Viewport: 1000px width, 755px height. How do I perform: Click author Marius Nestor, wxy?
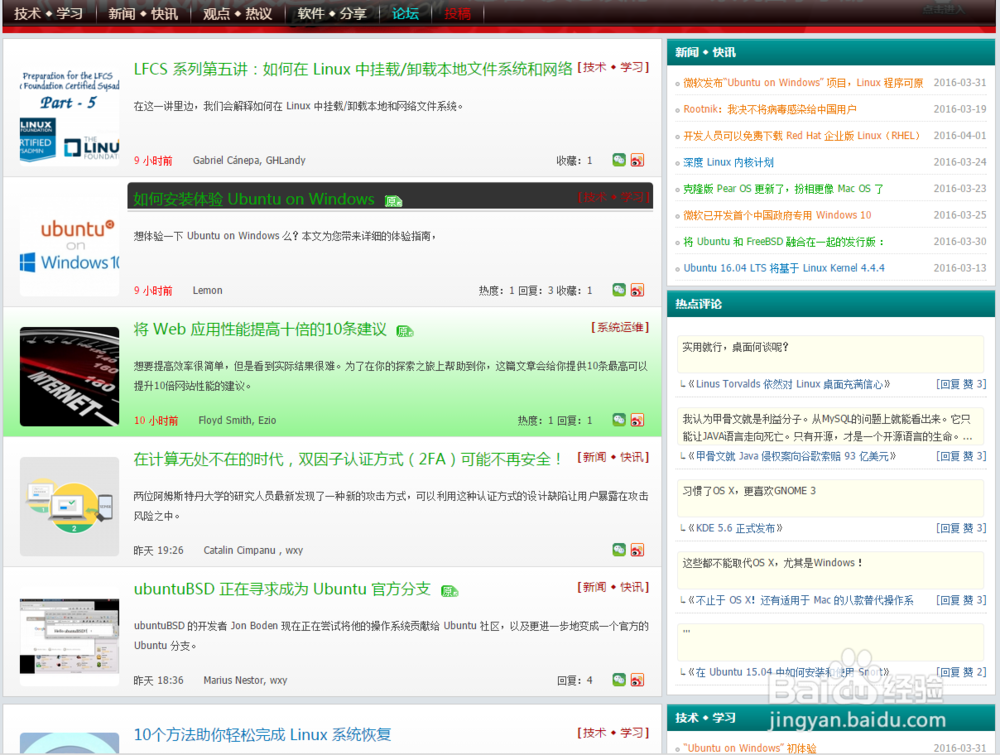246,680
